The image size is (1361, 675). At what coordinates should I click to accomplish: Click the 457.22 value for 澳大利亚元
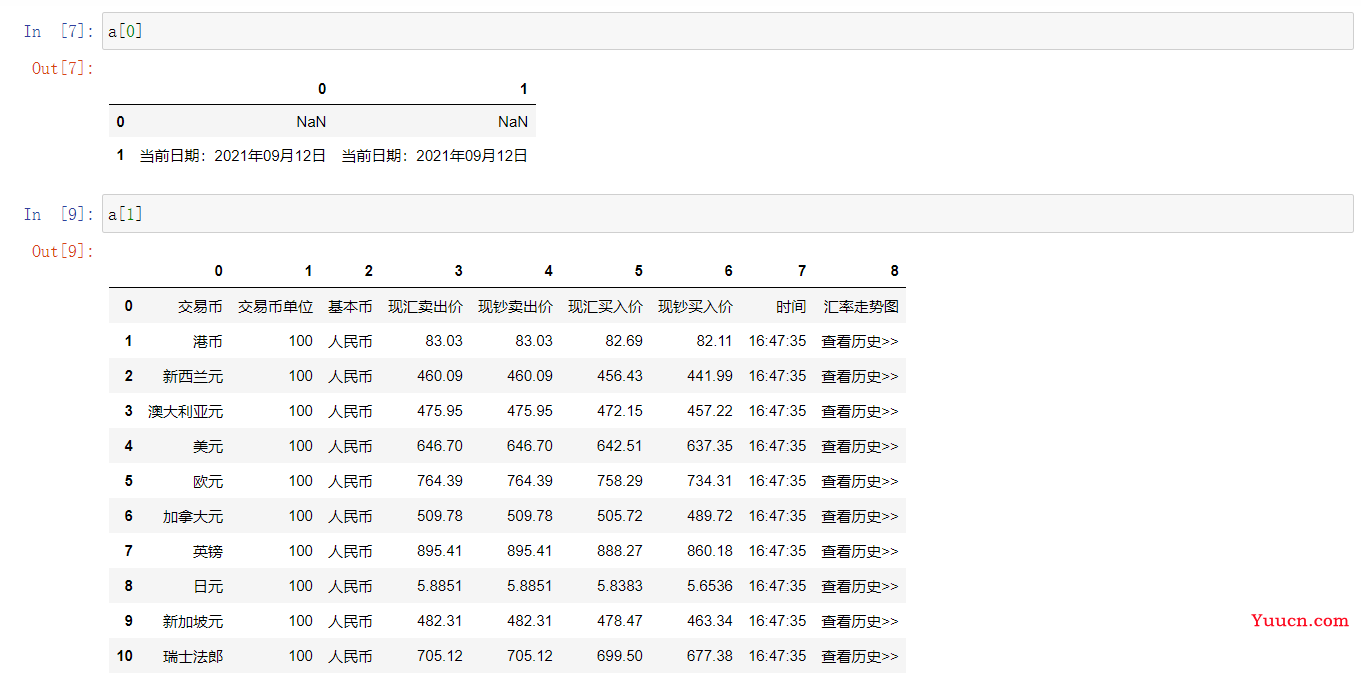click(x=710, y=411)
